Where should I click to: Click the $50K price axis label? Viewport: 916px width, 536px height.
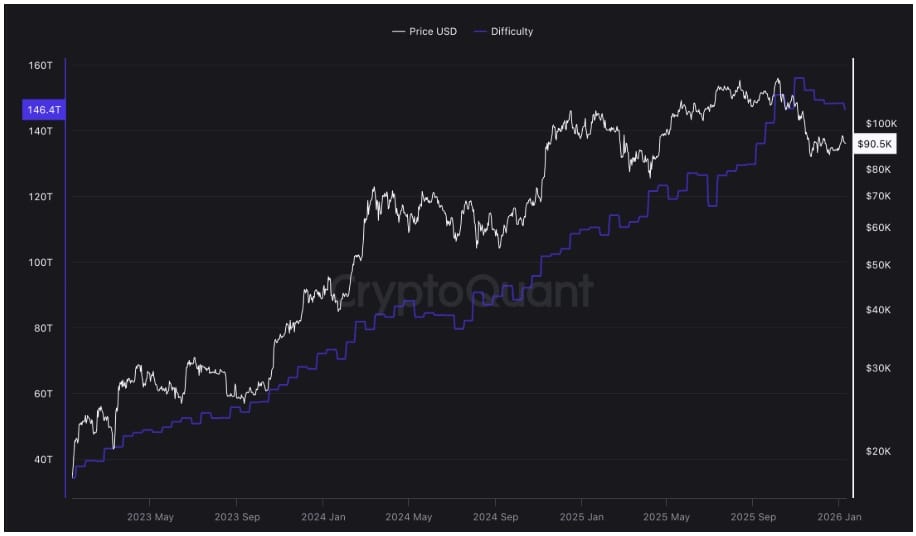pyautogui.click(x=877, y=265)
